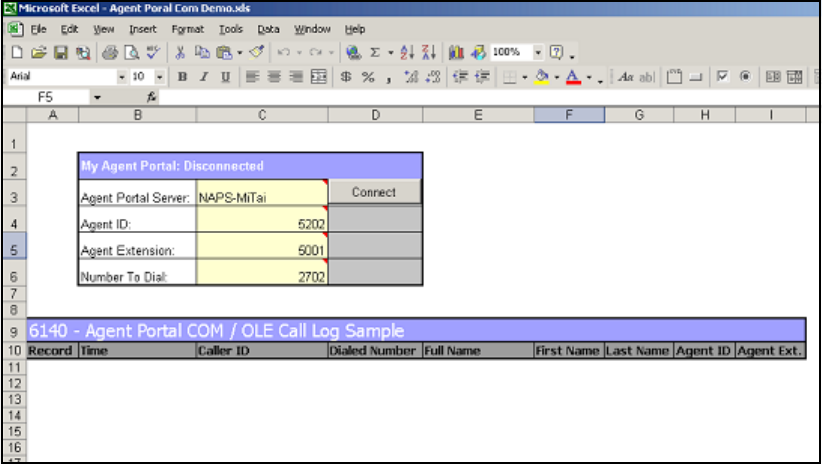
Task: Apply red Font Color
Action: (x=574, y=77)
